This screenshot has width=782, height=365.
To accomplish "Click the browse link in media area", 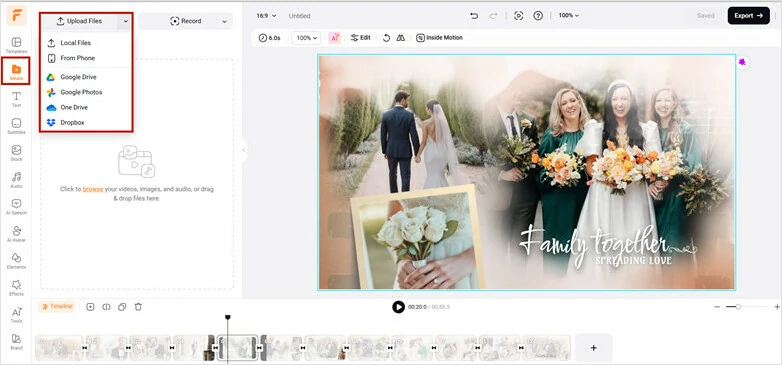I will [x=93, y=189].
